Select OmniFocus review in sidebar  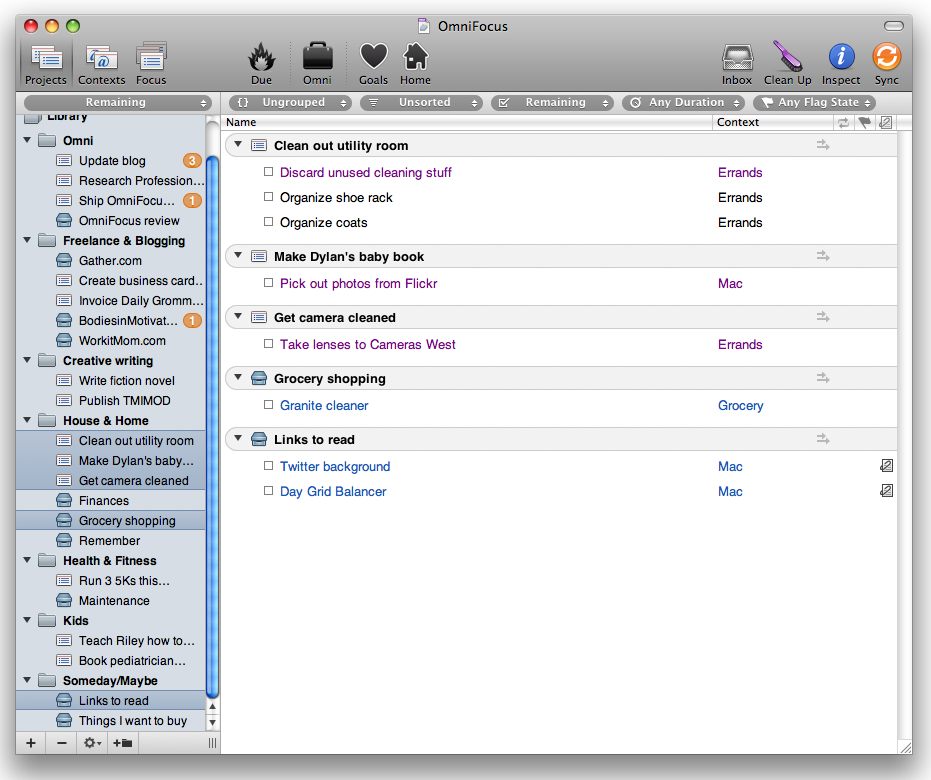111,221
